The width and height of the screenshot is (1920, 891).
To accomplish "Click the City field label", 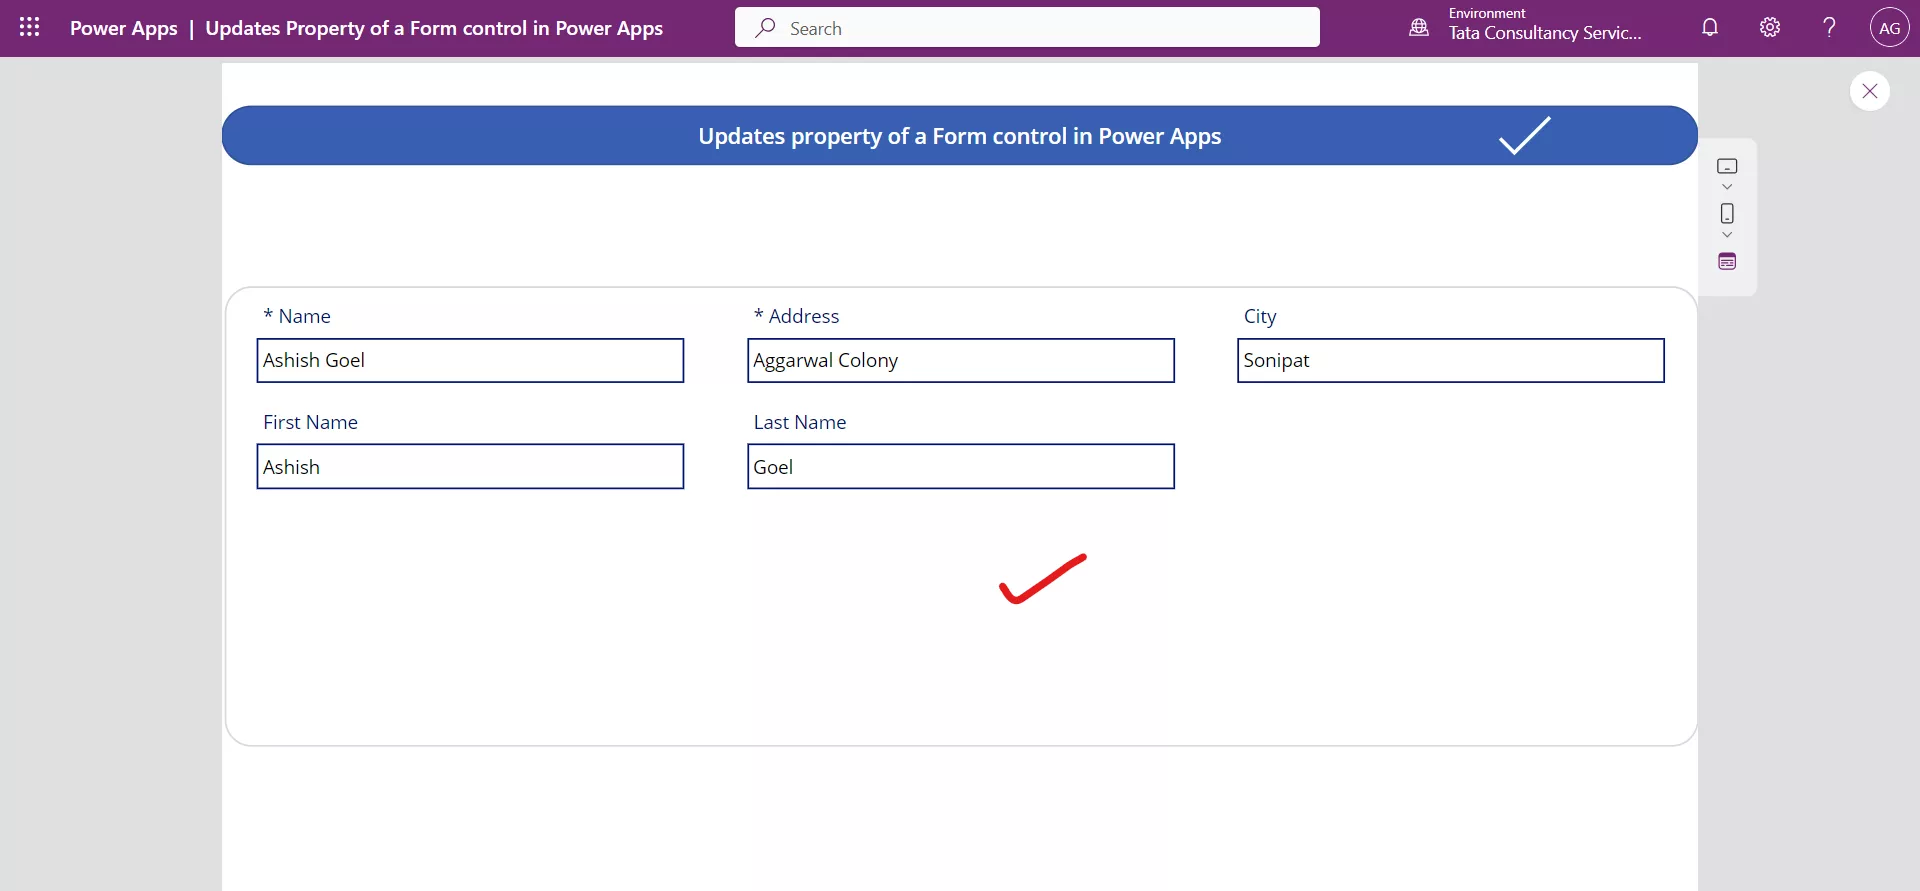I will click(1260, 317).
